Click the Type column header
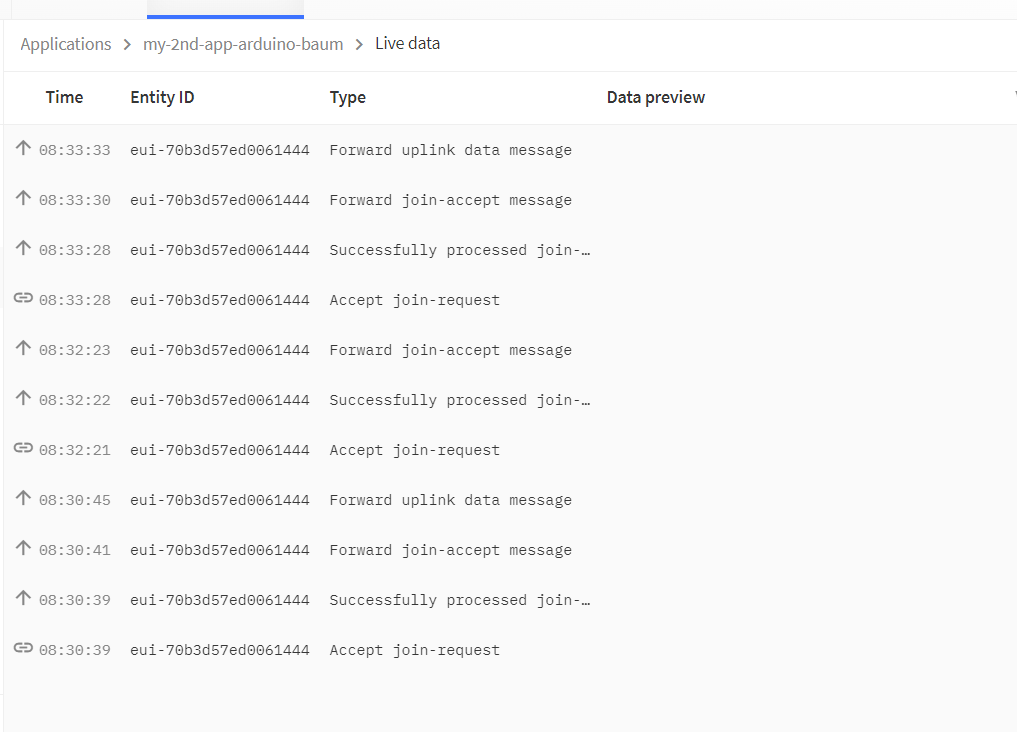This screenshot has width=1017, height=732. (x=348, y=97)
